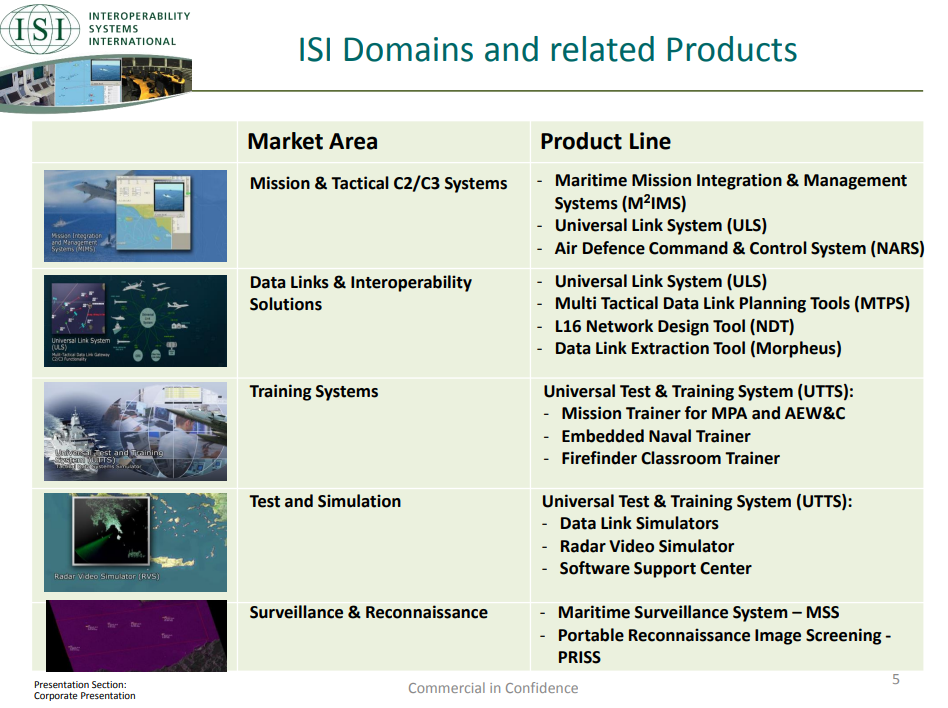This screenshot has width=948, height=708.
Task: Click UTTS heading in Training Systems row
Action: coord(698,392)
